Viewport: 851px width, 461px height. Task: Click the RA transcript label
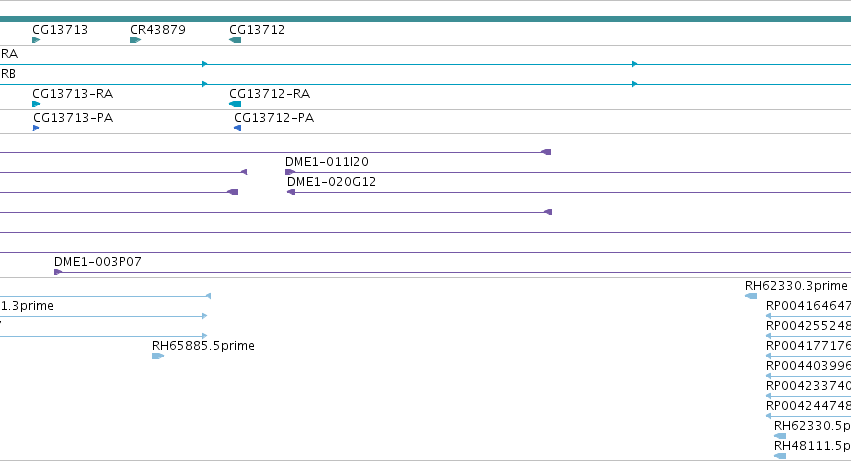pyautogui.click(x=9, y=54)
